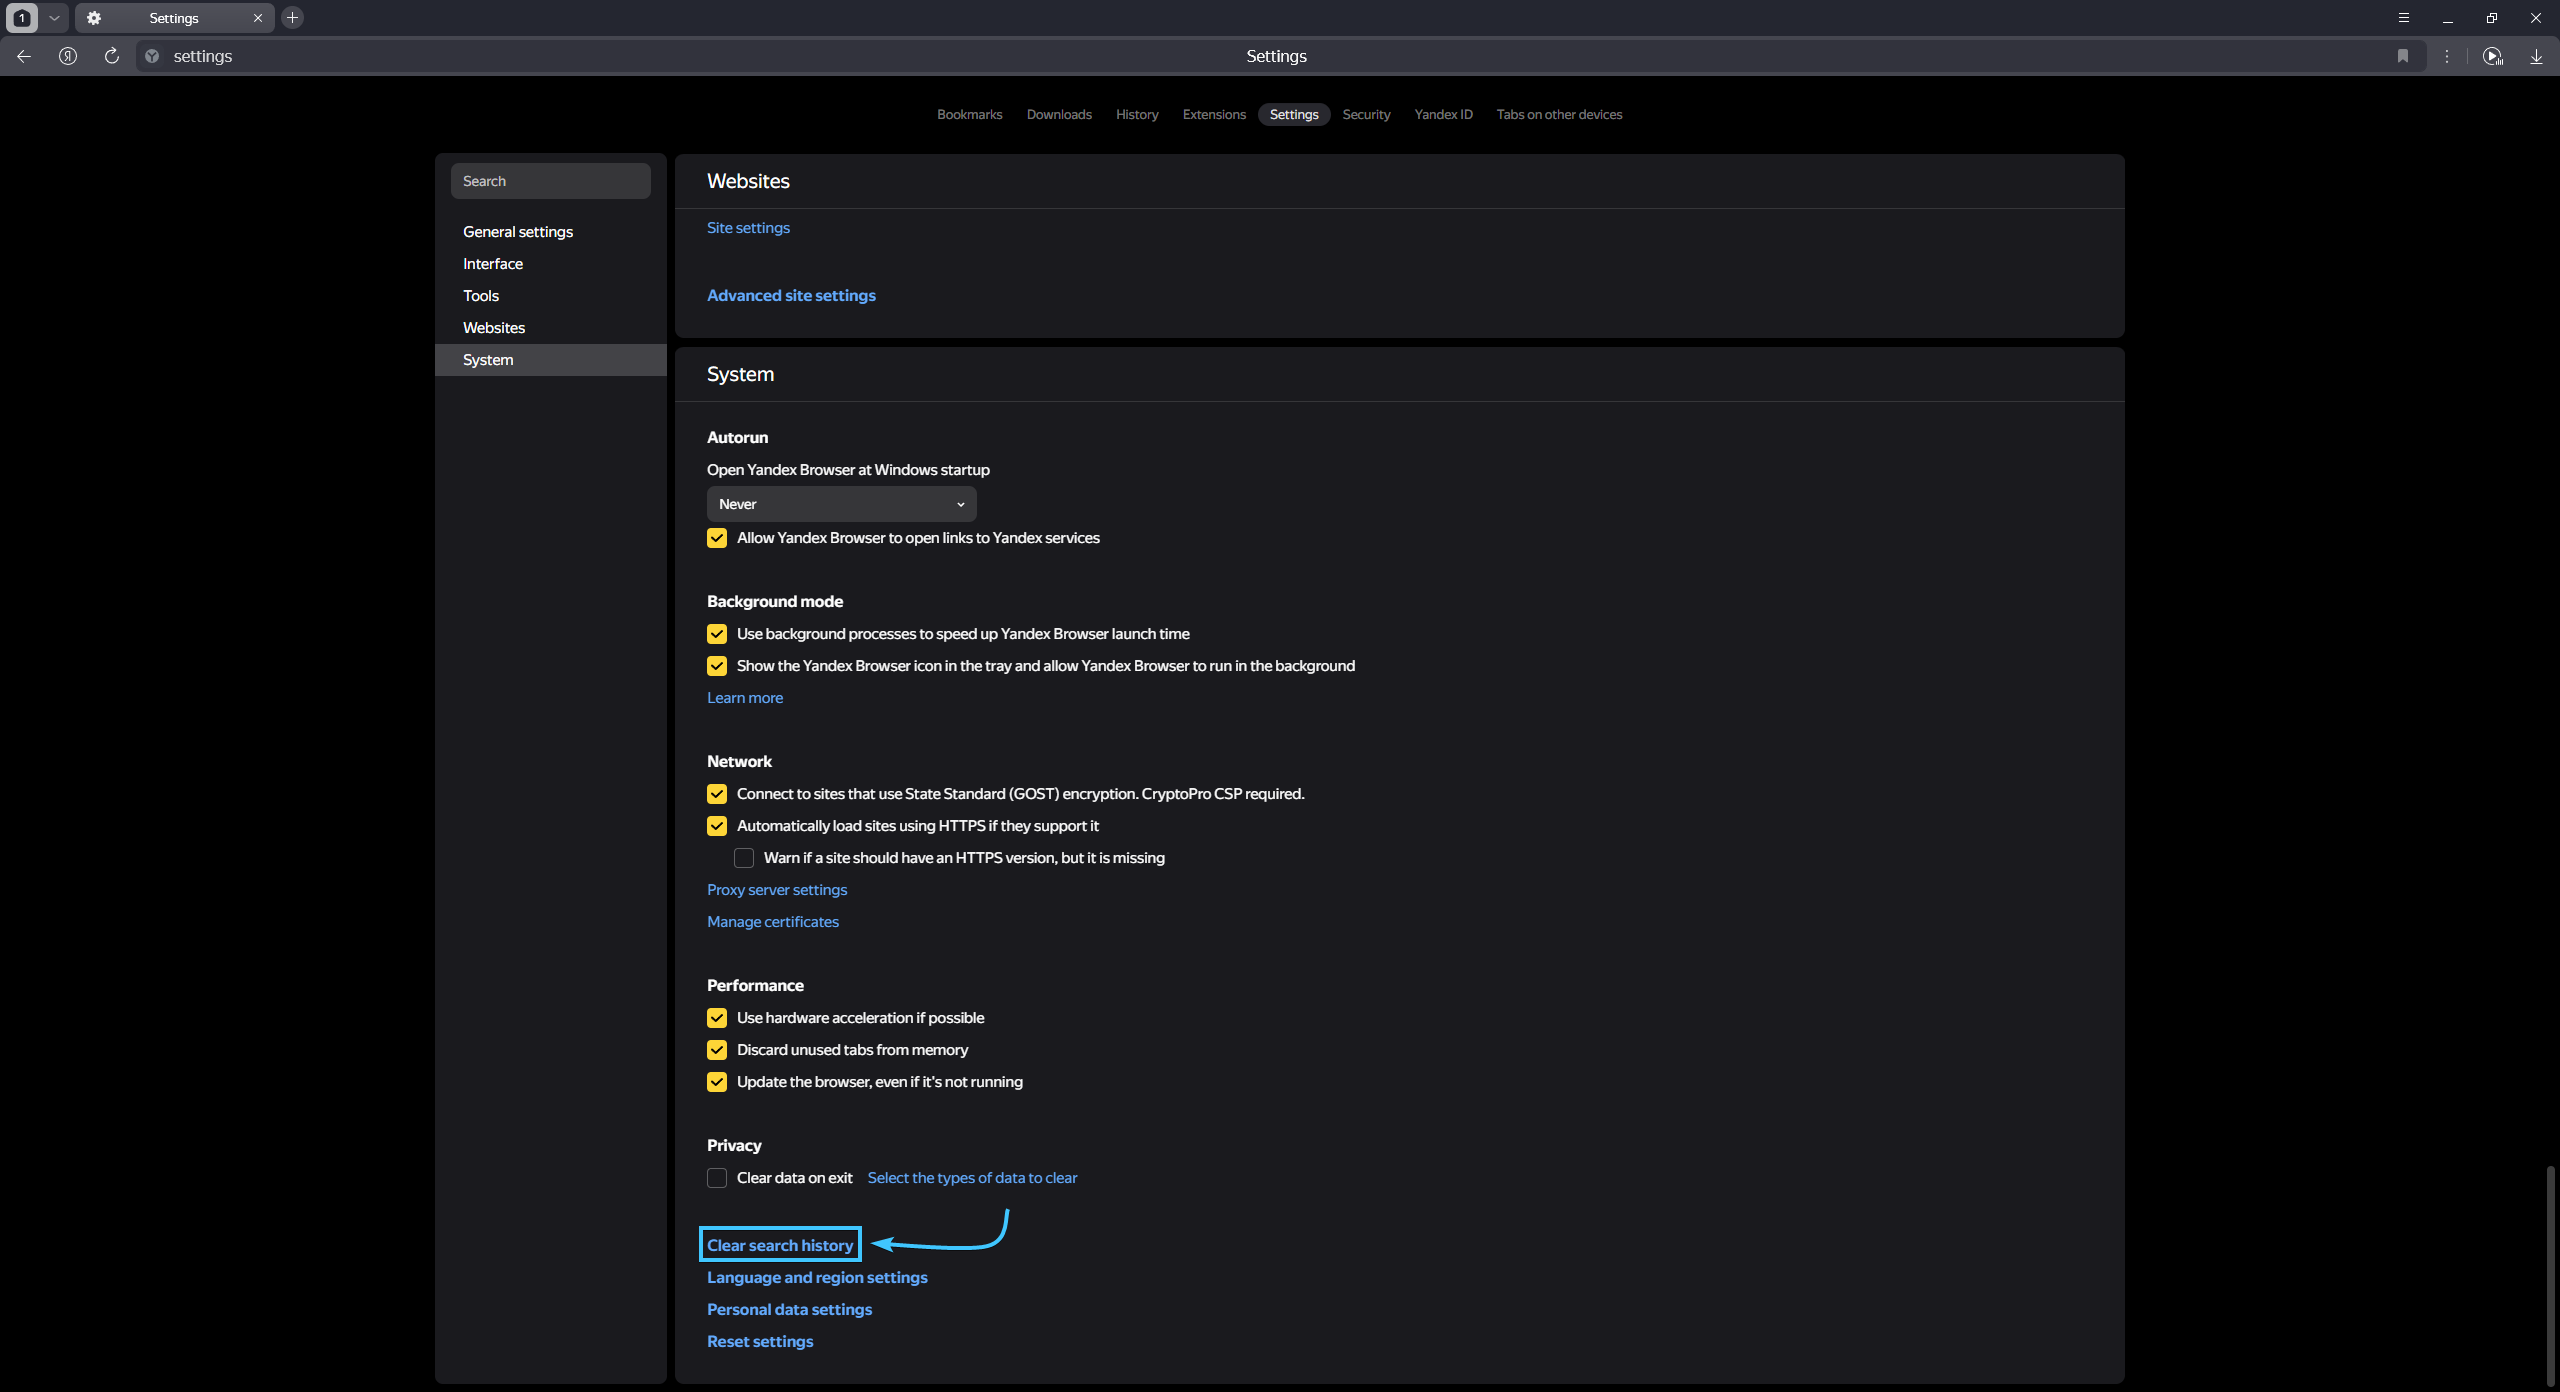Open the three-dot page menu
The height and width of the screenshot is (1392, 2560).
click(2447, 56)
